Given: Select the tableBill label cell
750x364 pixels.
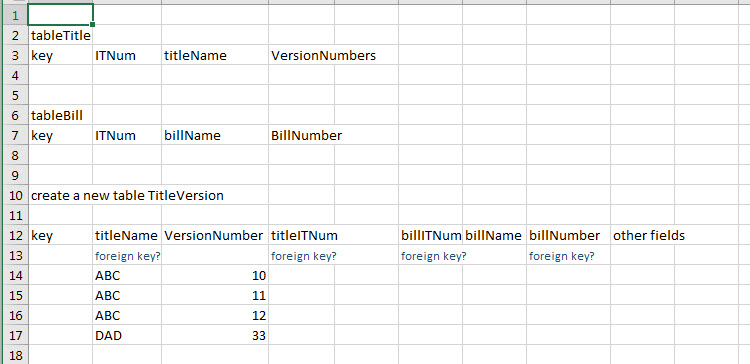Looking at the screenshot, I should [x=60, y=115].
